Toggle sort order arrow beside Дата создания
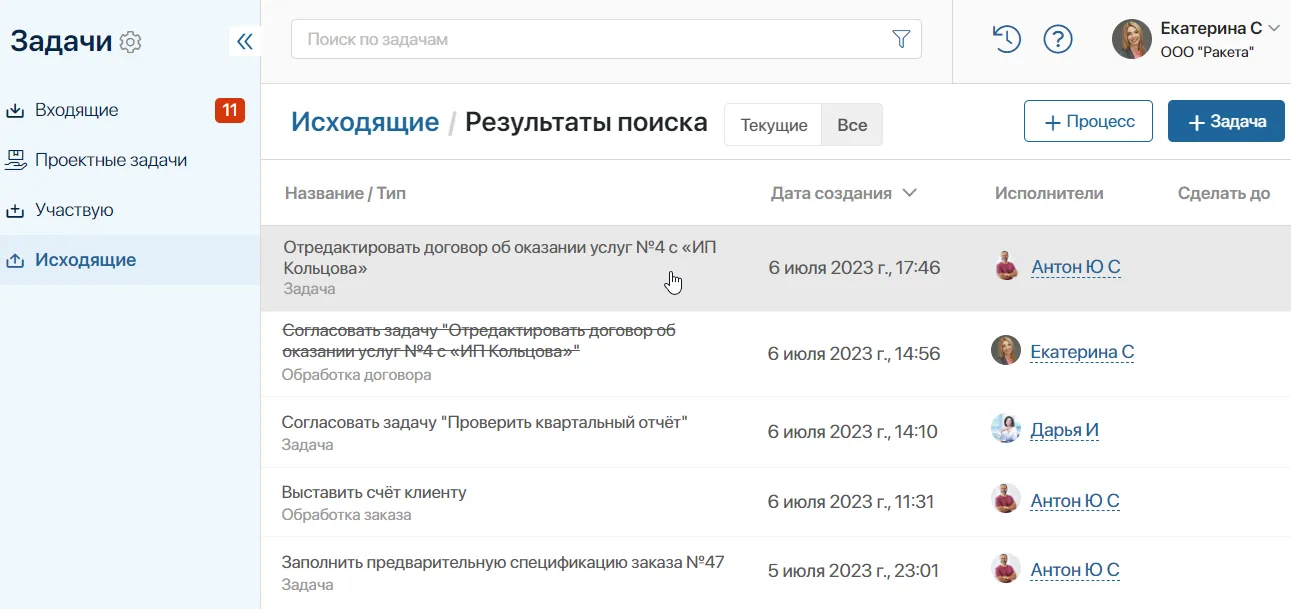 [909, 193]
